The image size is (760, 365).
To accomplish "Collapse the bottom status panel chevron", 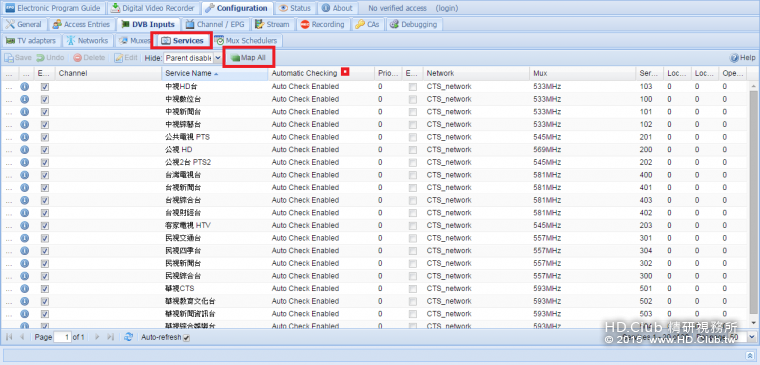I will (751, 356).
